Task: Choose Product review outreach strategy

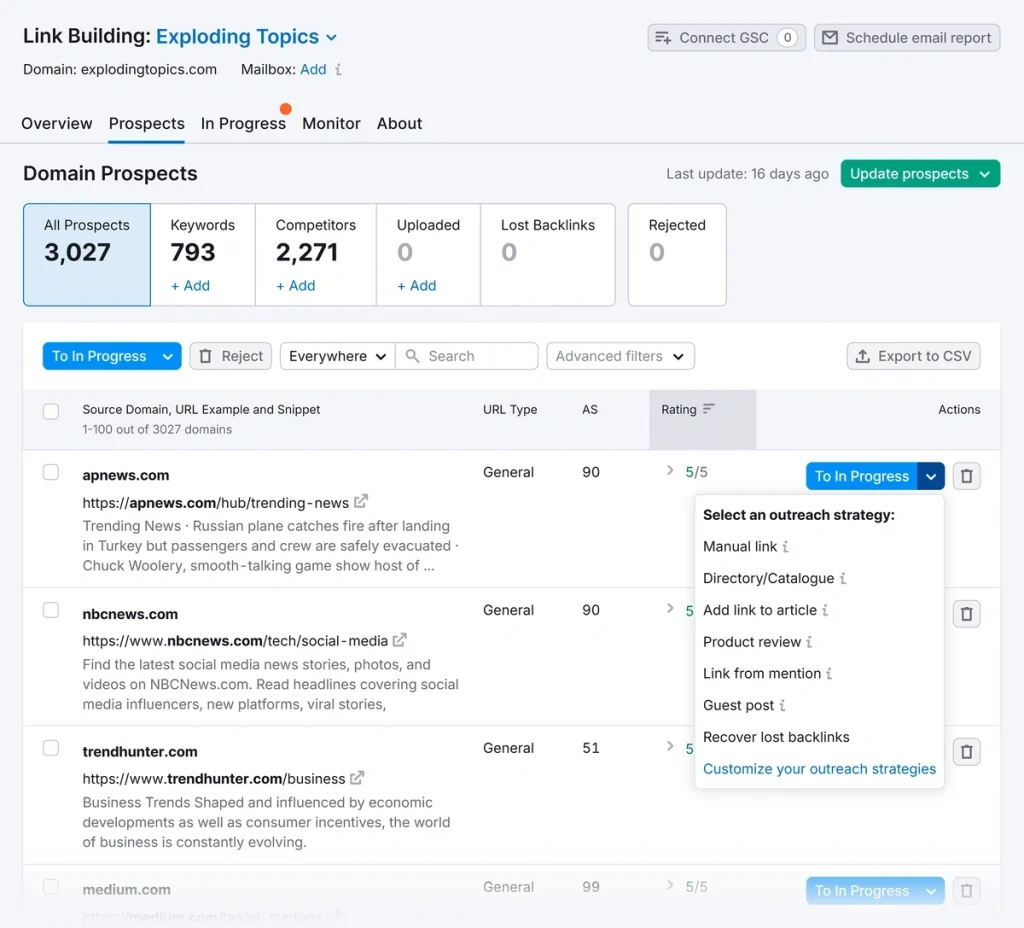Action: [752, 642]
